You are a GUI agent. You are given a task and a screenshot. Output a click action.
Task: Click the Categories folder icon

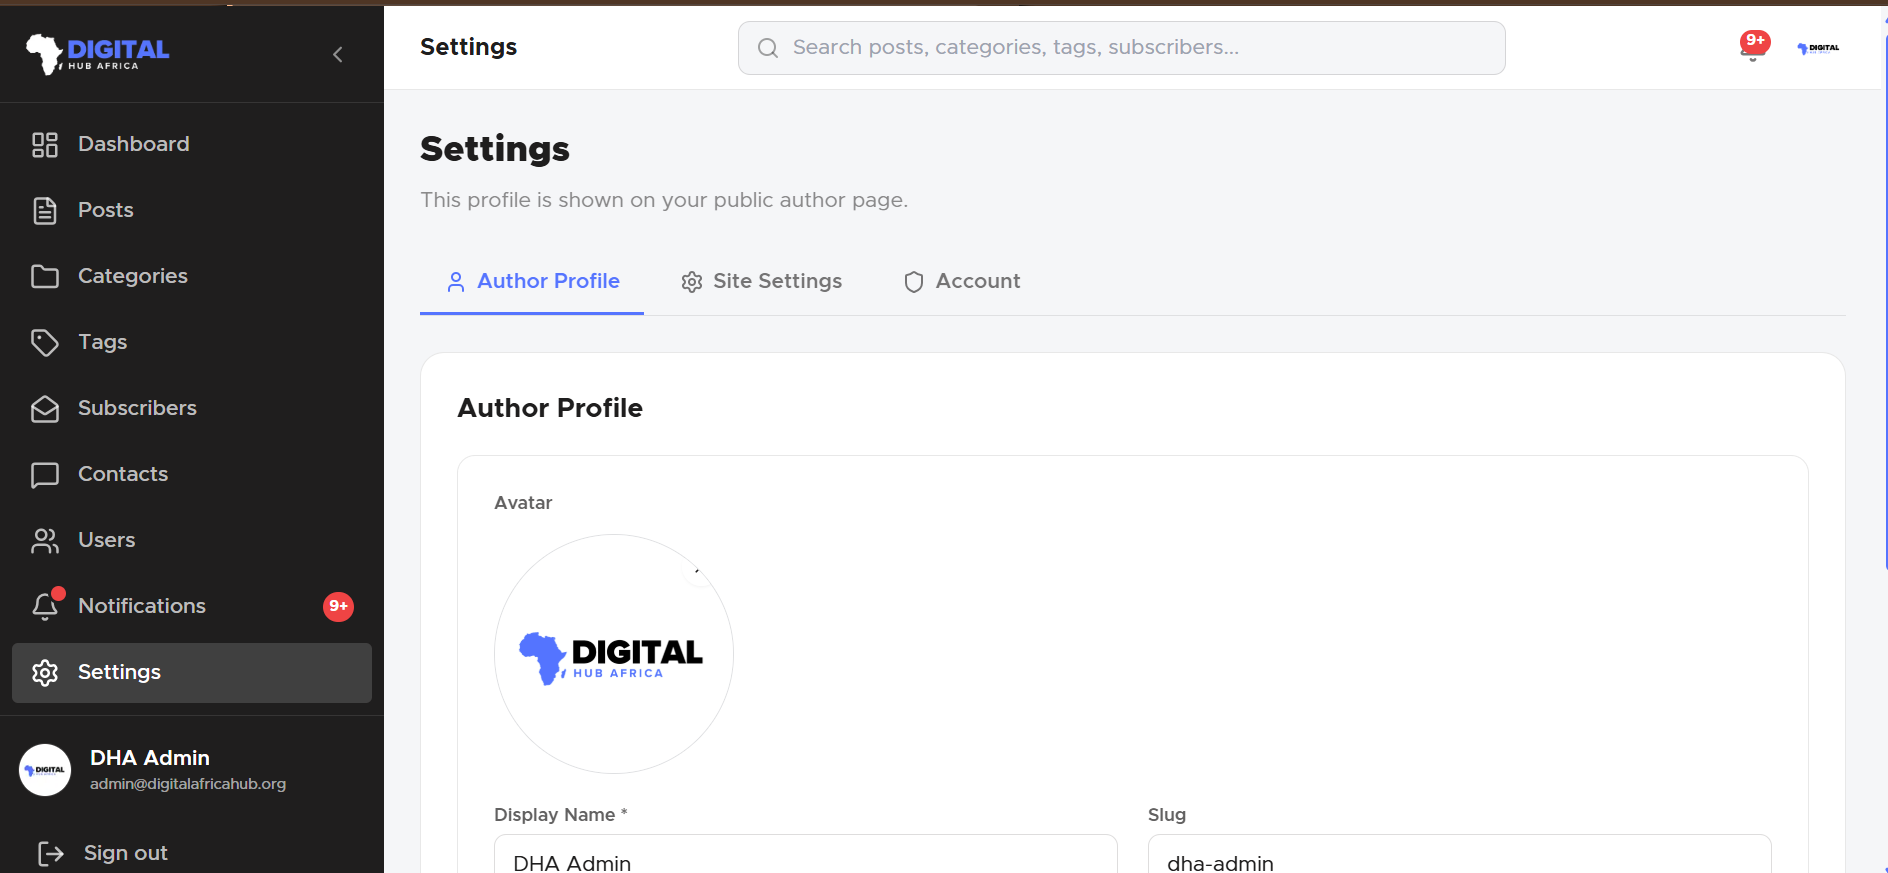(45, 276)
